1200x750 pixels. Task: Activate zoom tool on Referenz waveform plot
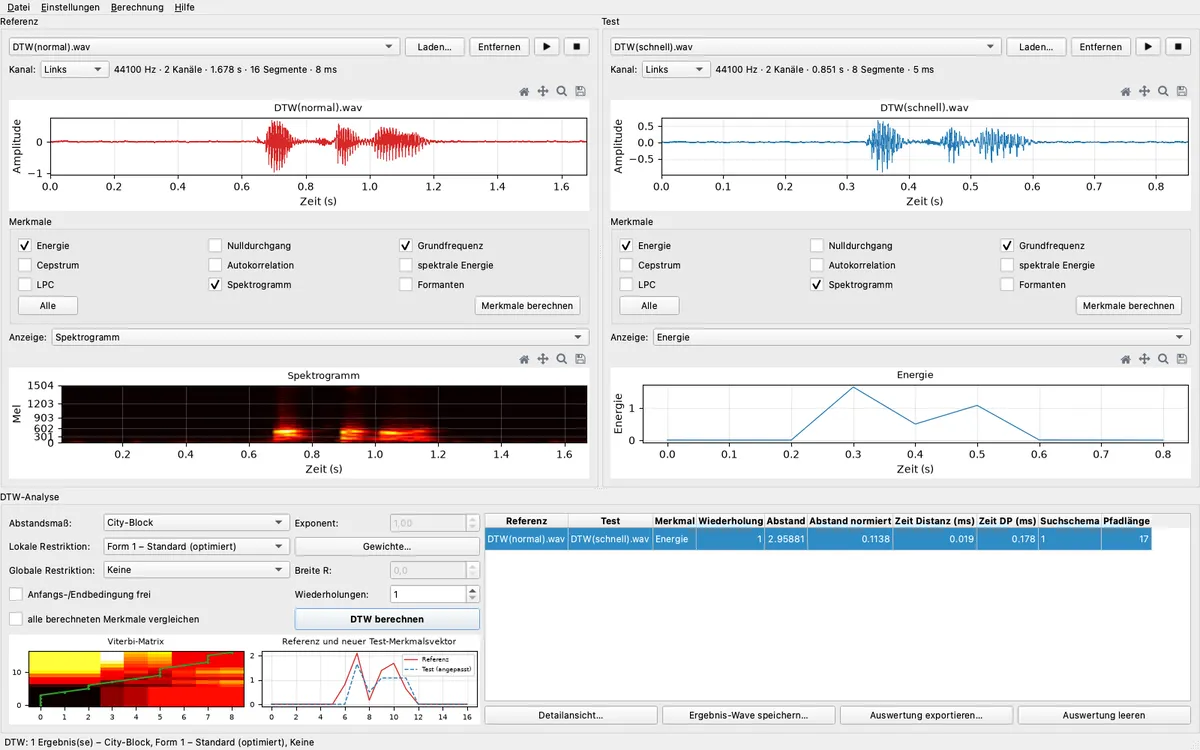pos(562,91)
